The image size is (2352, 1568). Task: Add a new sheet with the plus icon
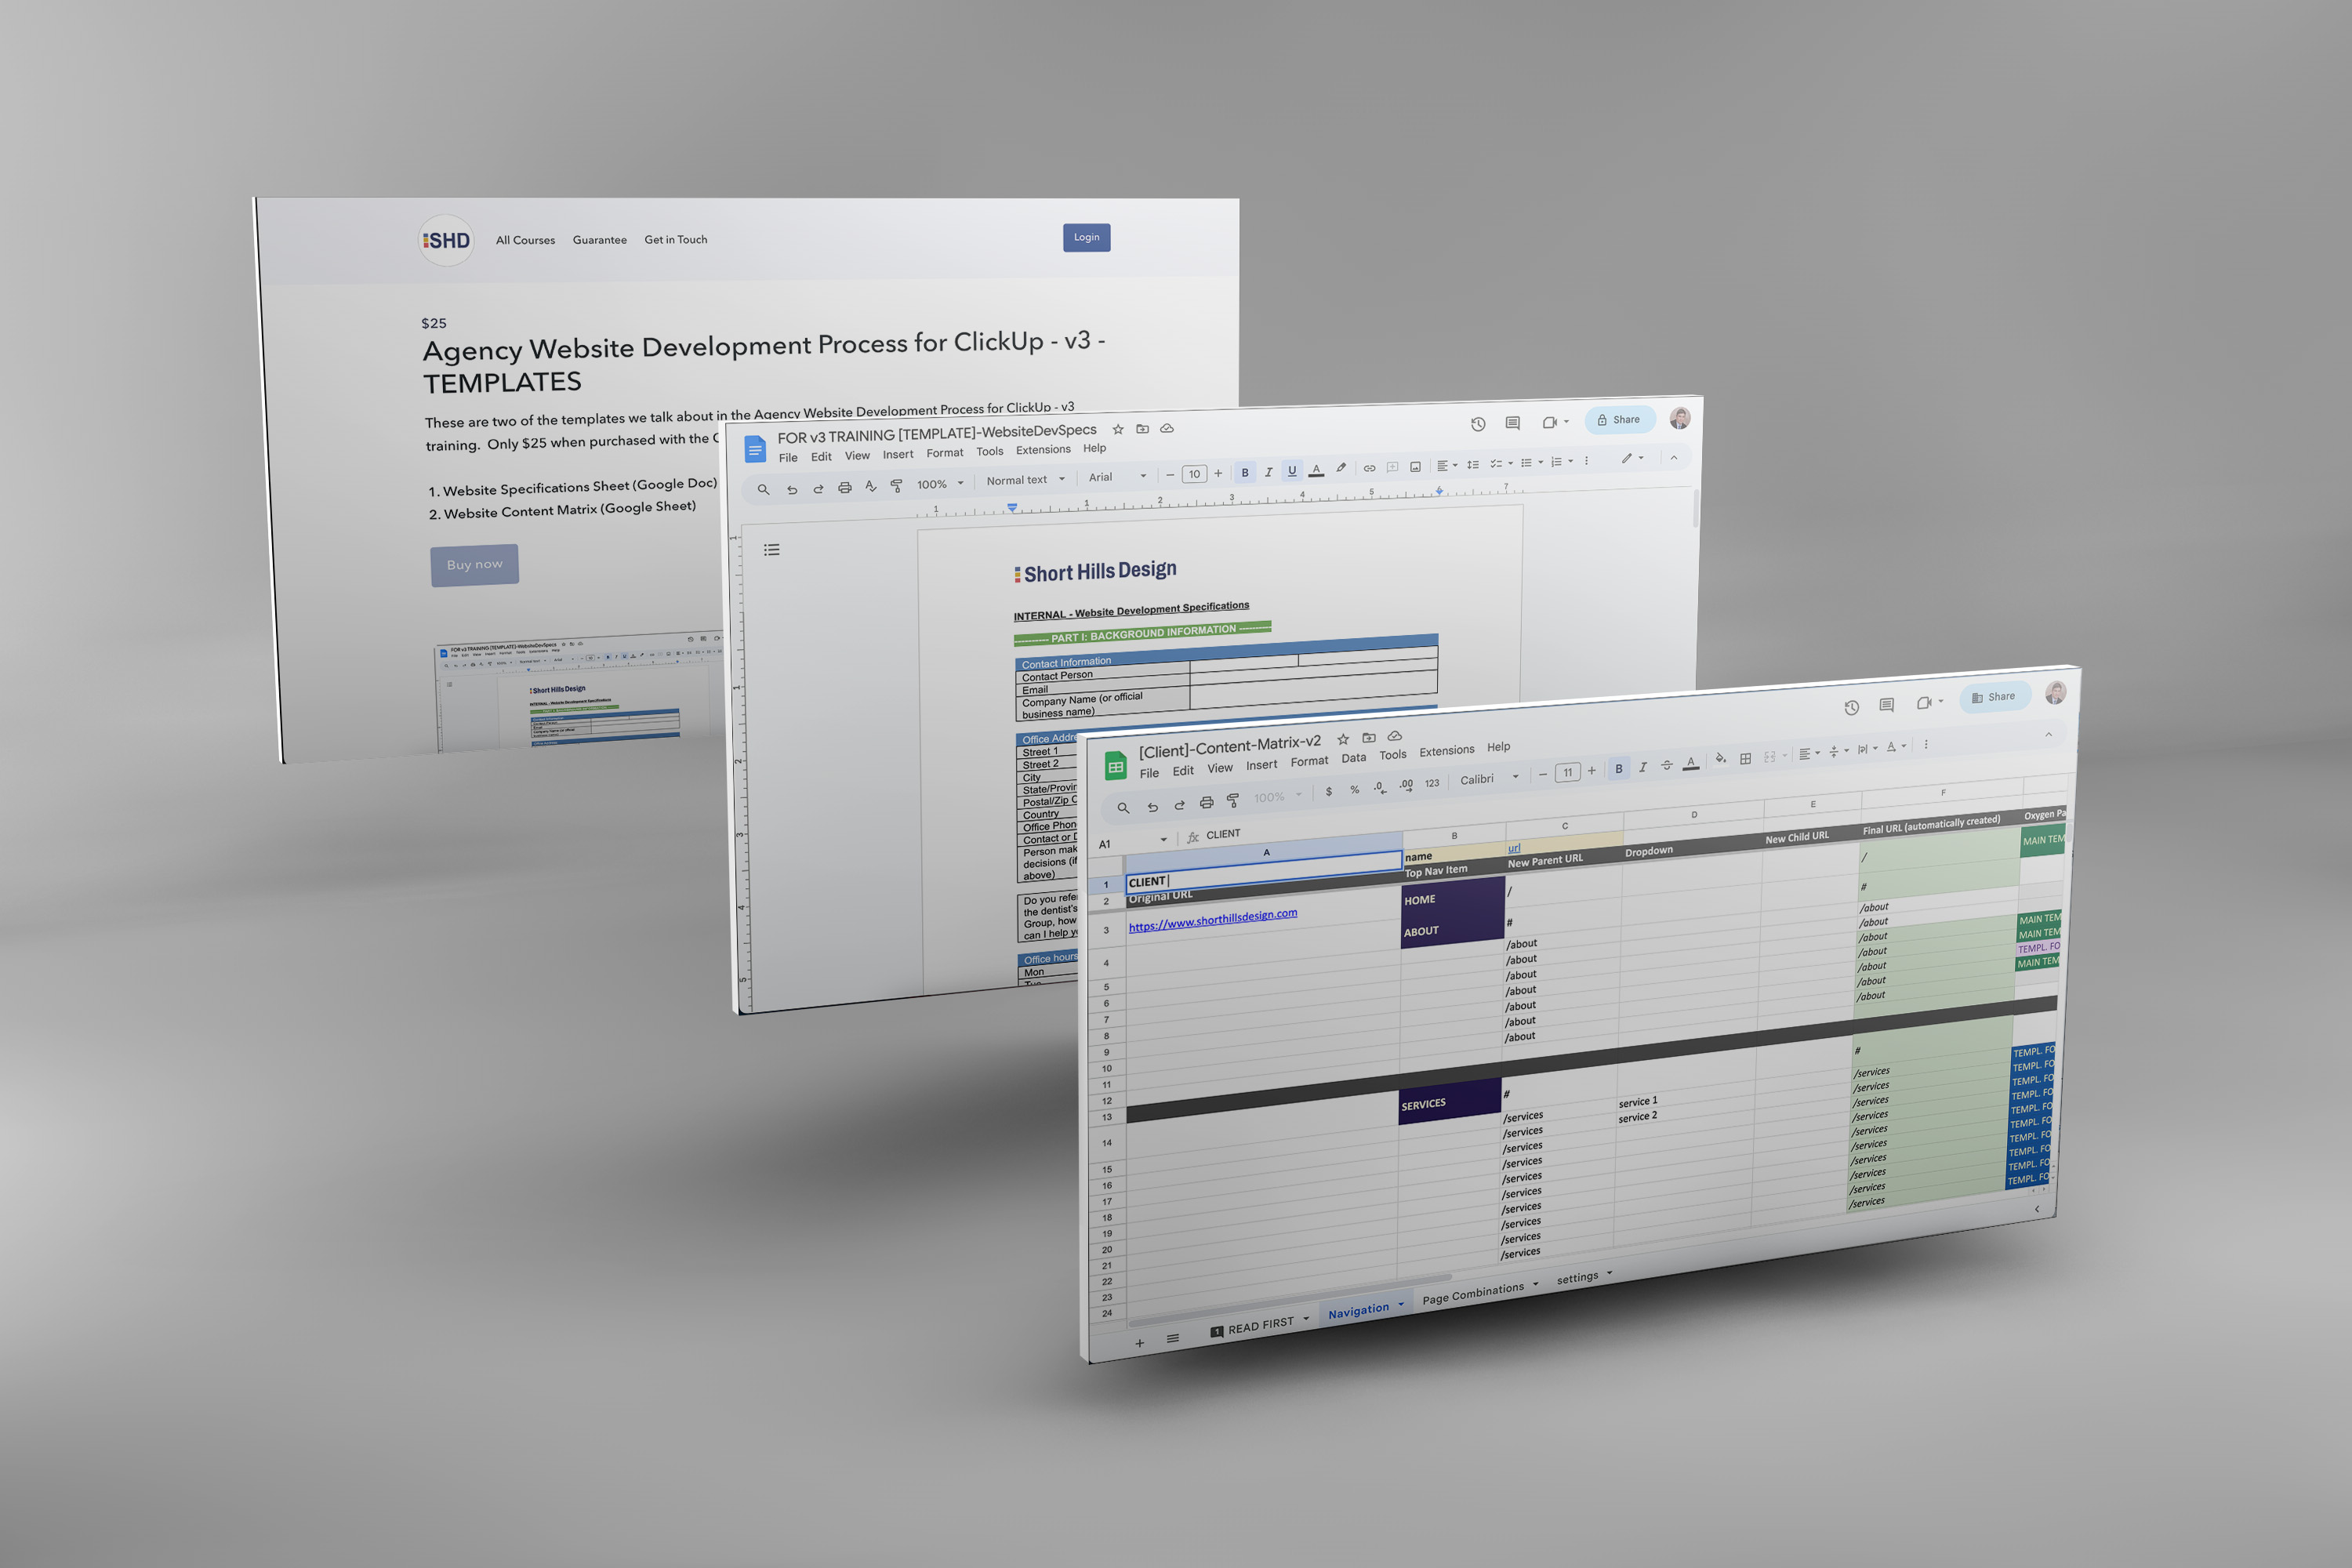[1139, 1343]
